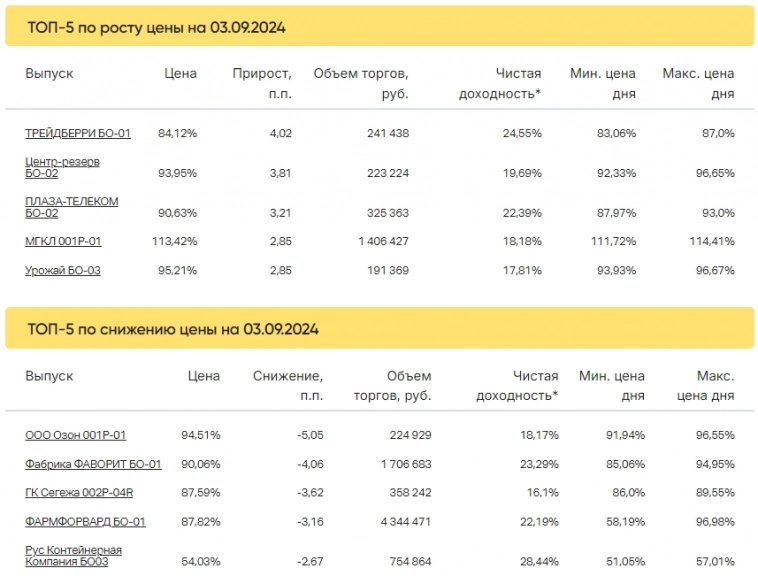Screen dimensions: 758x576
Task: Click the 28,44% net yield cell
Action: click(537, 562)
